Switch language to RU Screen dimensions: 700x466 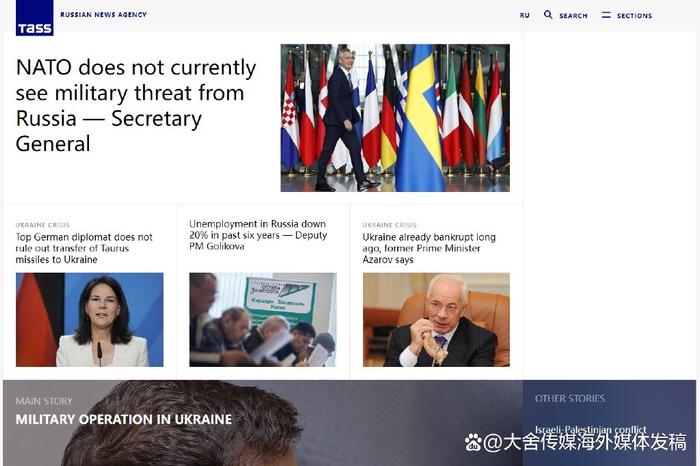pyautogui.click(x=525, y=15)
